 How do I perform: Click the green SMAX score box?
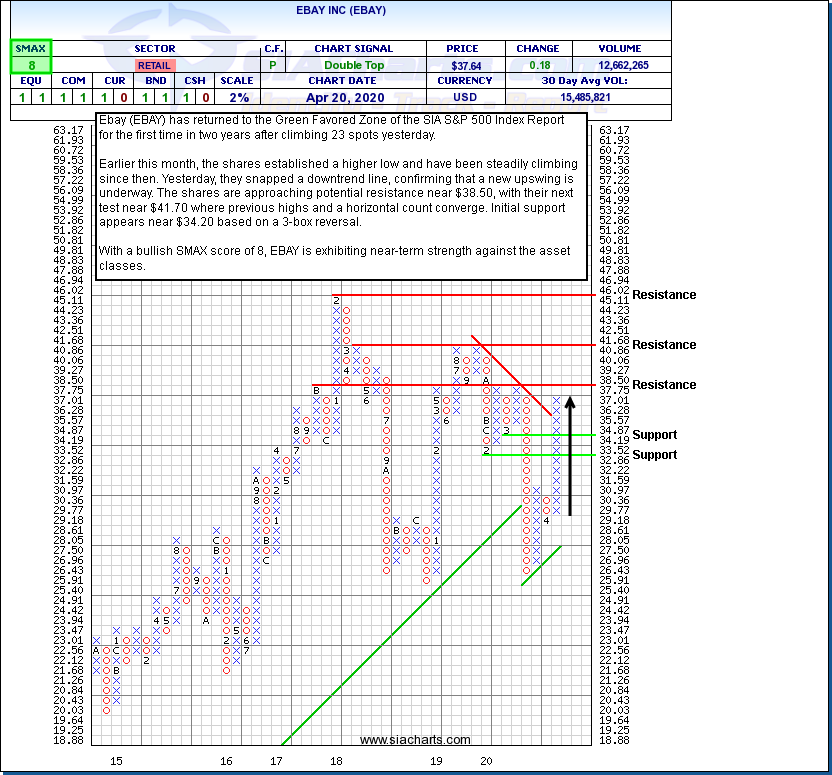(x=31, y=64)
